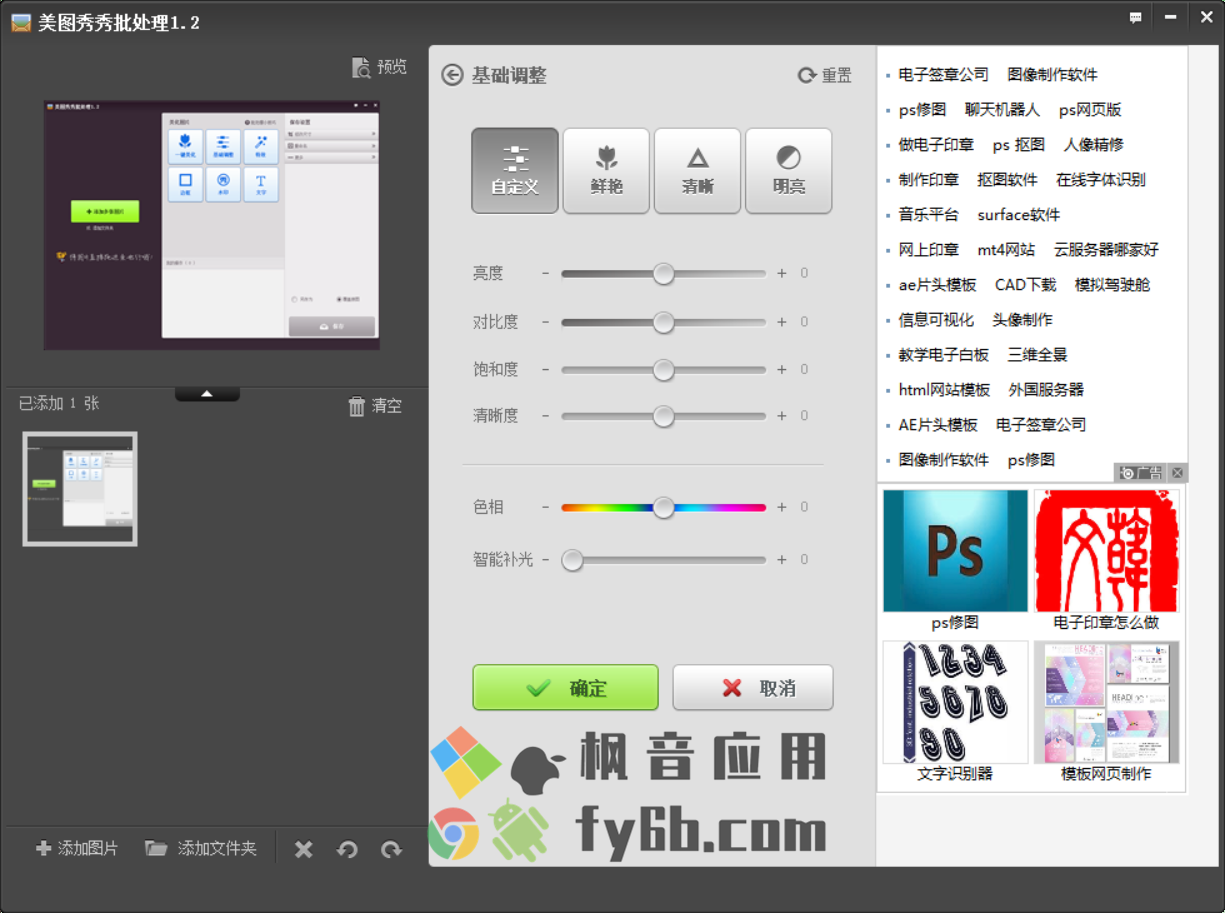Viewport: 1225px width, 913px height.
Task: Open the 信息可视化 ad link
Action: [936, 320]
